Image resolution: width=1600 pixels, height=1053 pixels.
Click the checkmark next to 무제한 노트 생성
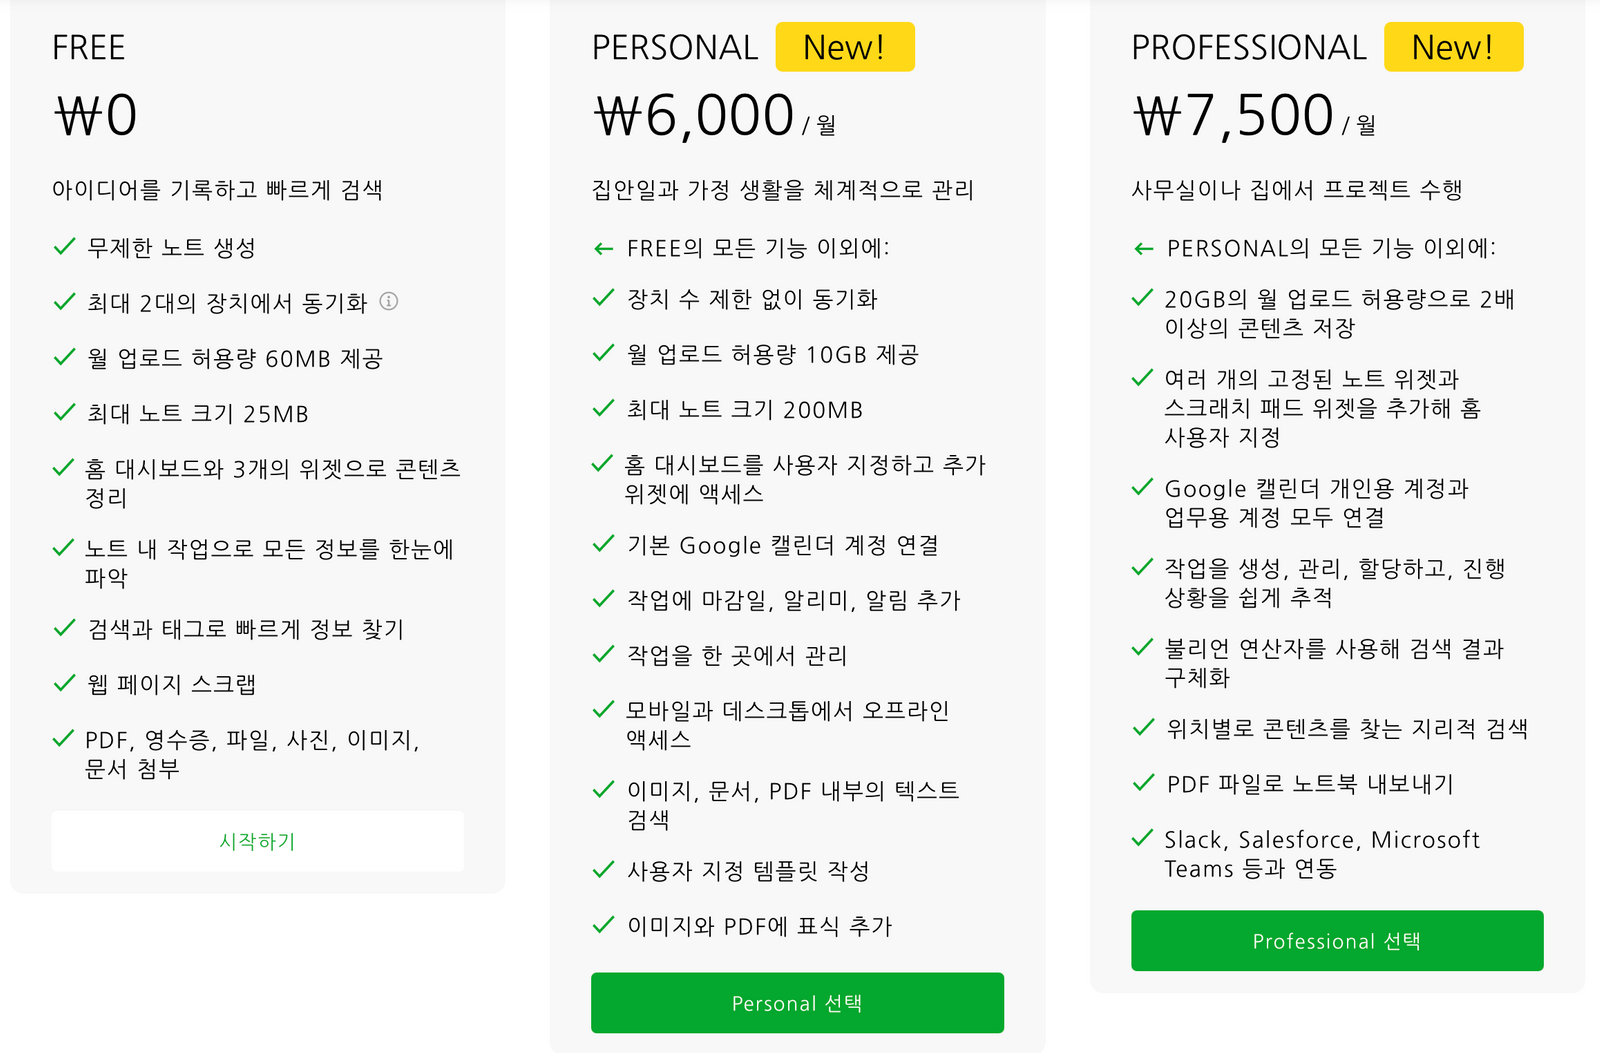[x=64, y=246]
